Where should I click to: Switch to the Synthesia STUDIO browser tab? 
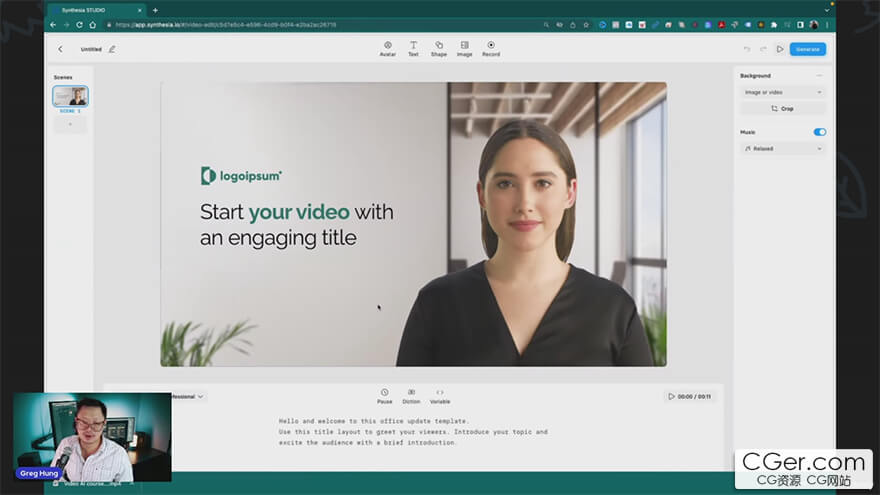92,10
